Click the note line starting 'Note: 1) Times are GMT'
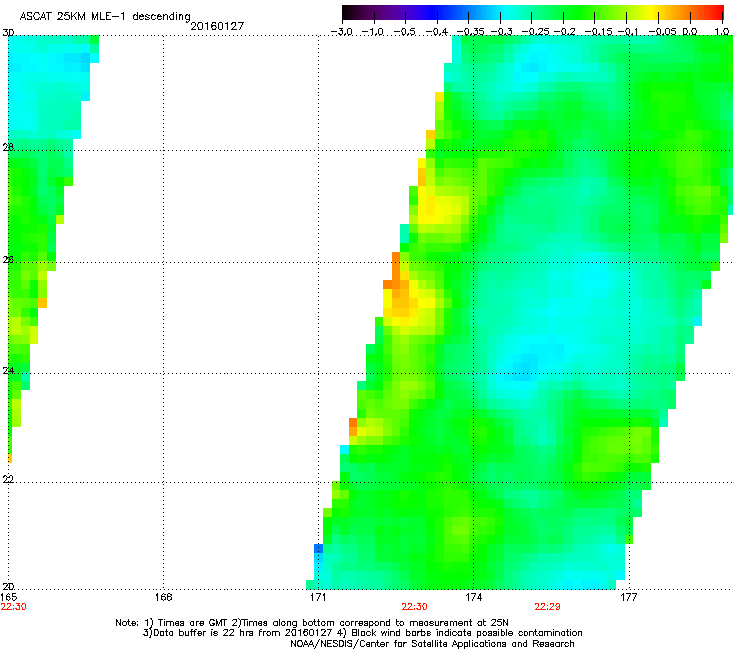 [x=312, y=623]
